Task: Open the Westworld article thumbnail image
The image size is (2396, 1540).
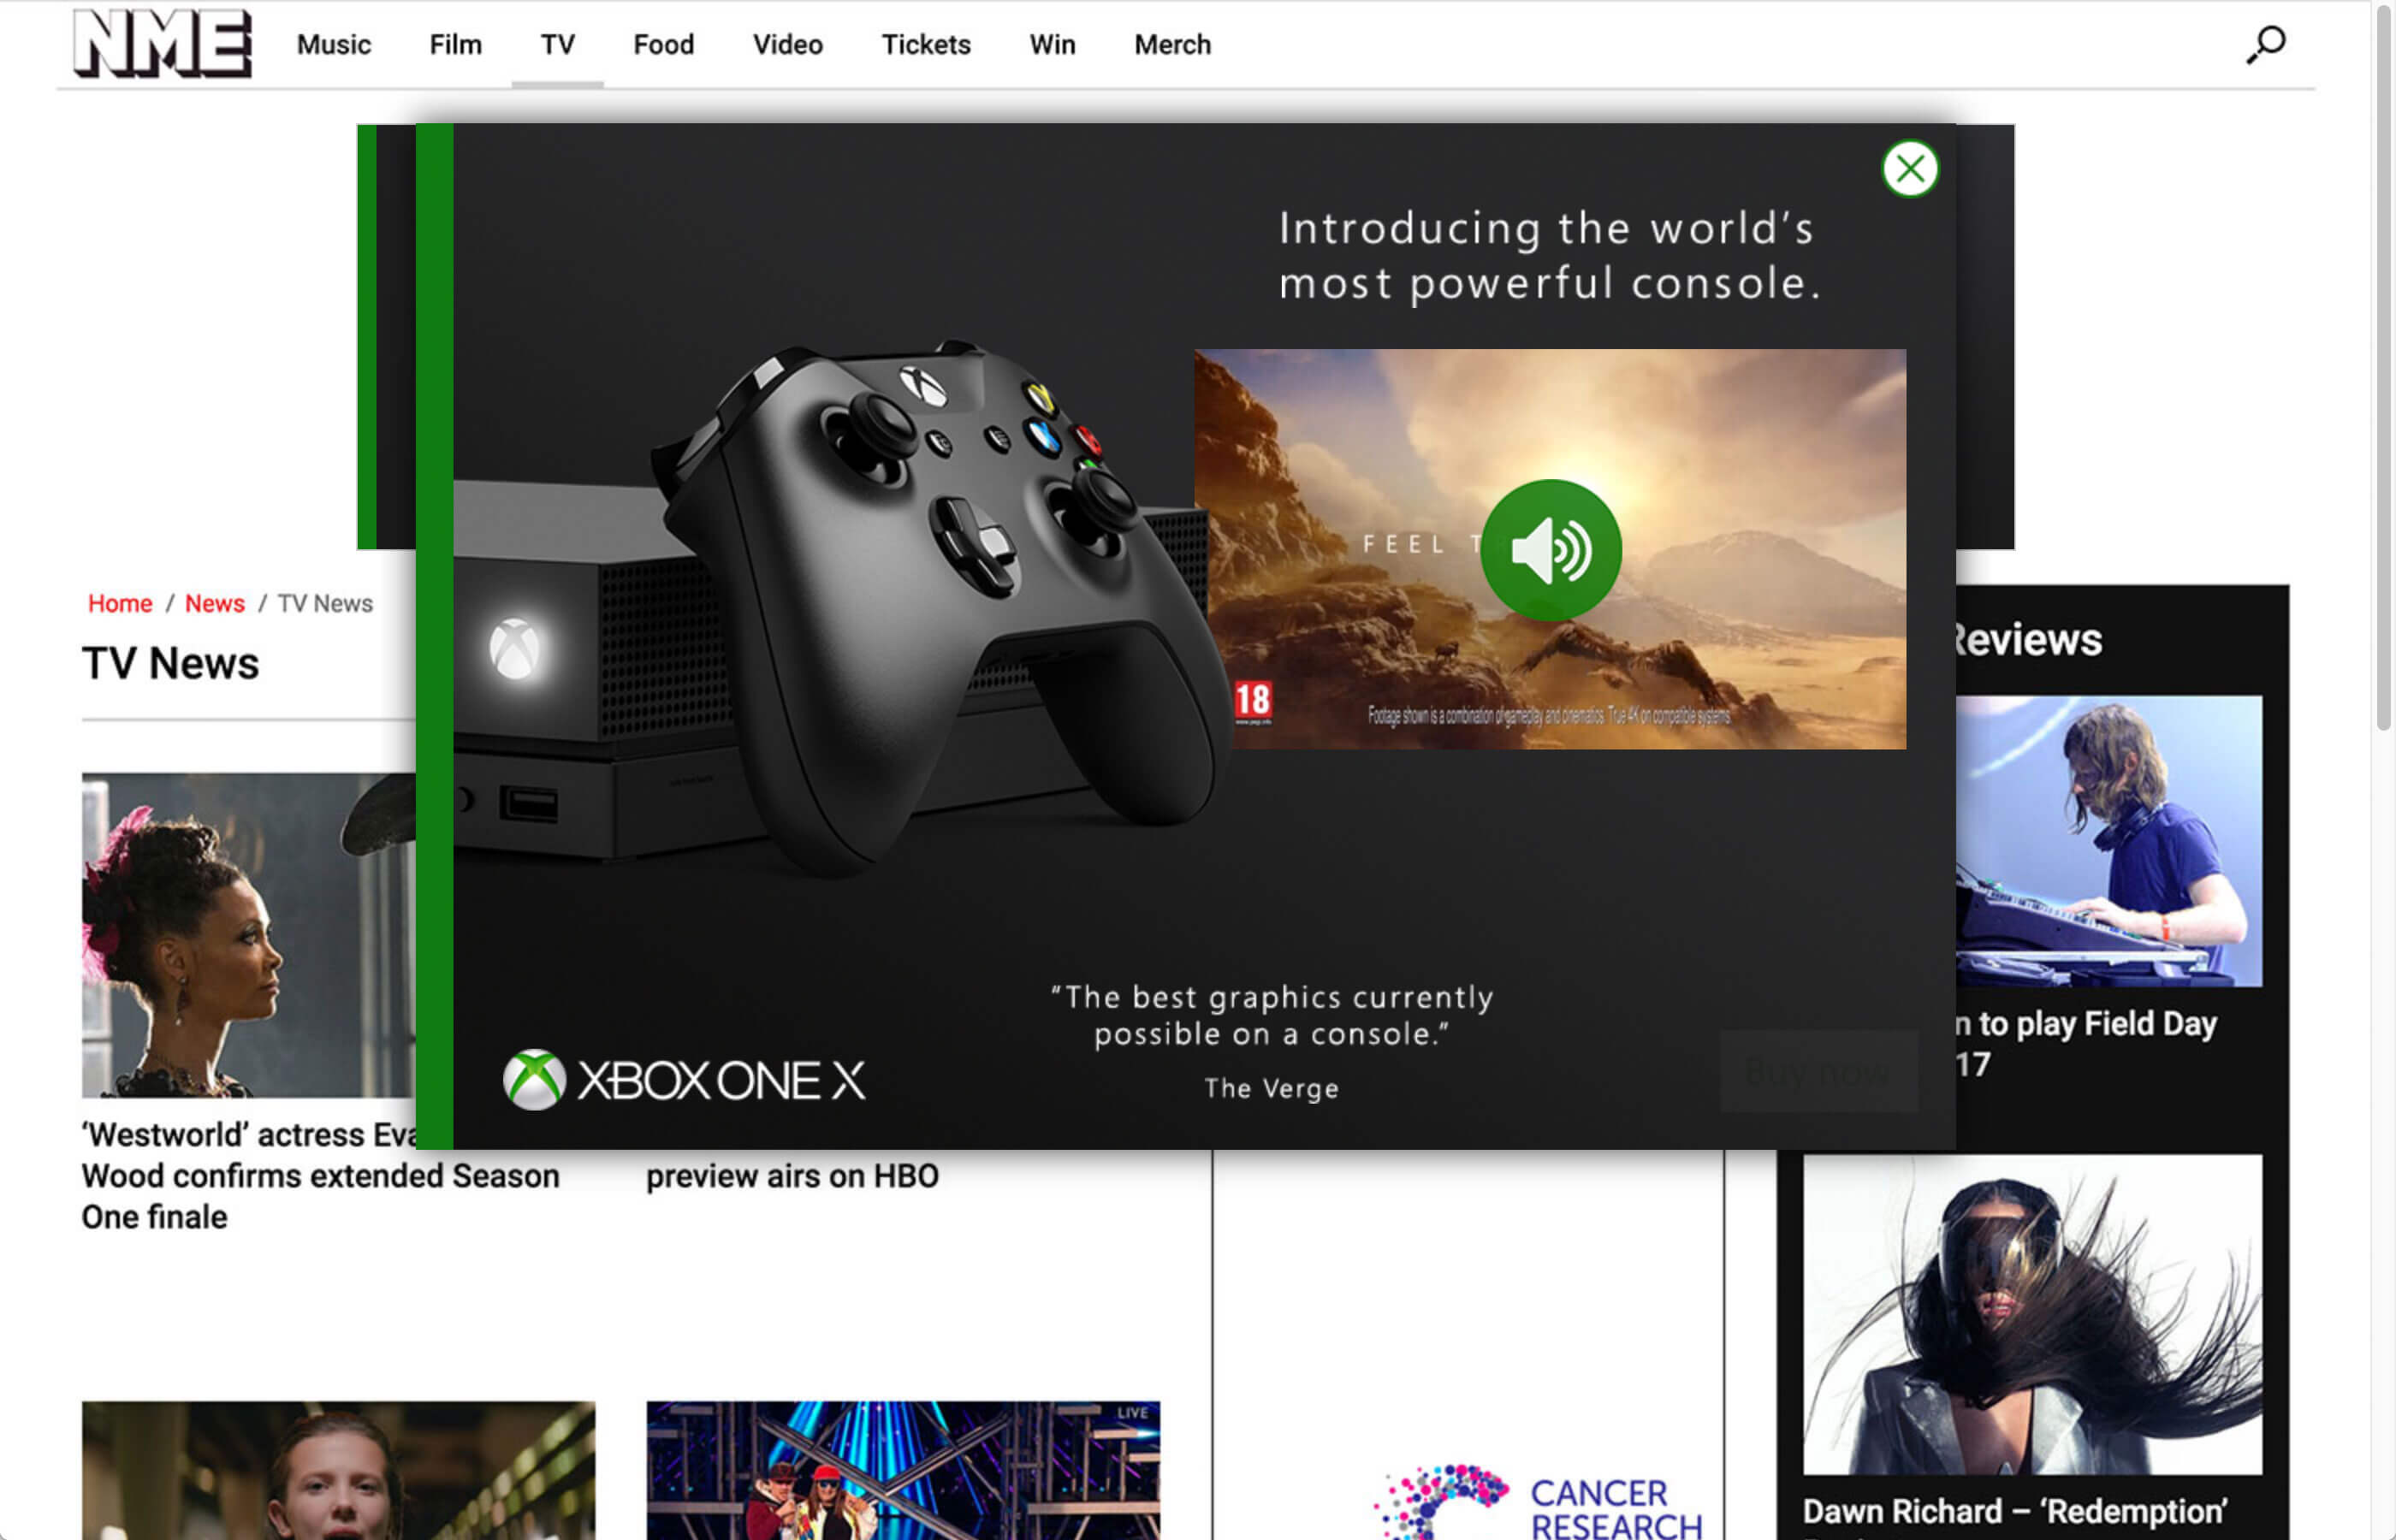Action: pos(248,935)
